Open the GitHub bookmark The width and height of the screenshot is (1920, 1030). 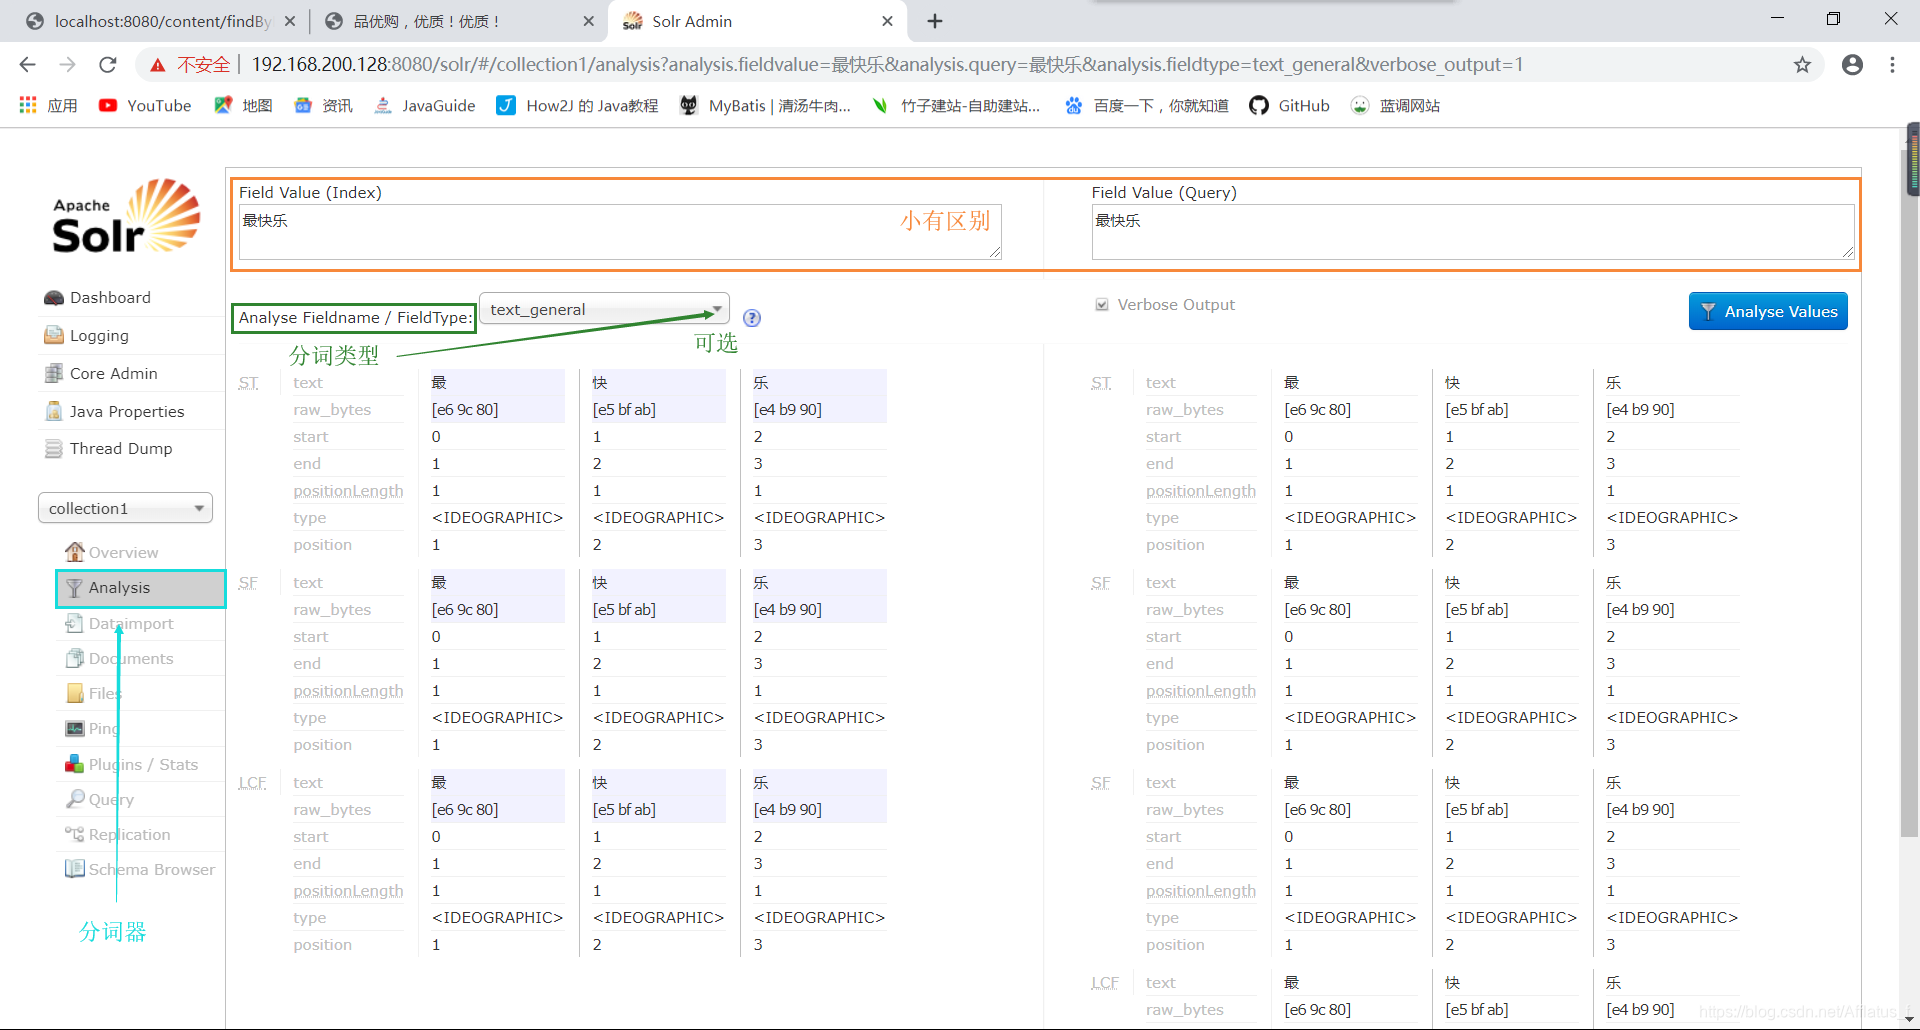[1290, 105]
